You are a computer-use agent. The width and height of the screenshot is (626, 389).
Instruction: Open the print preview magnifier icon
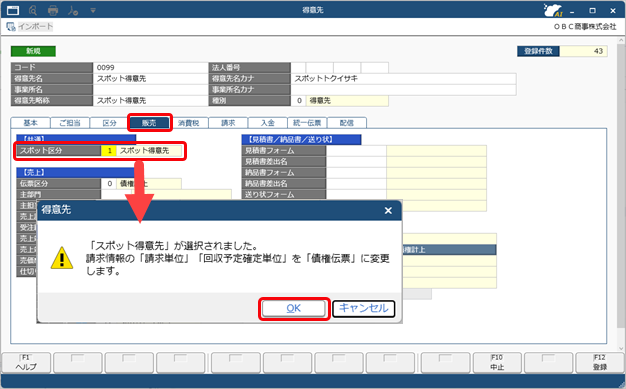(33, 10)
